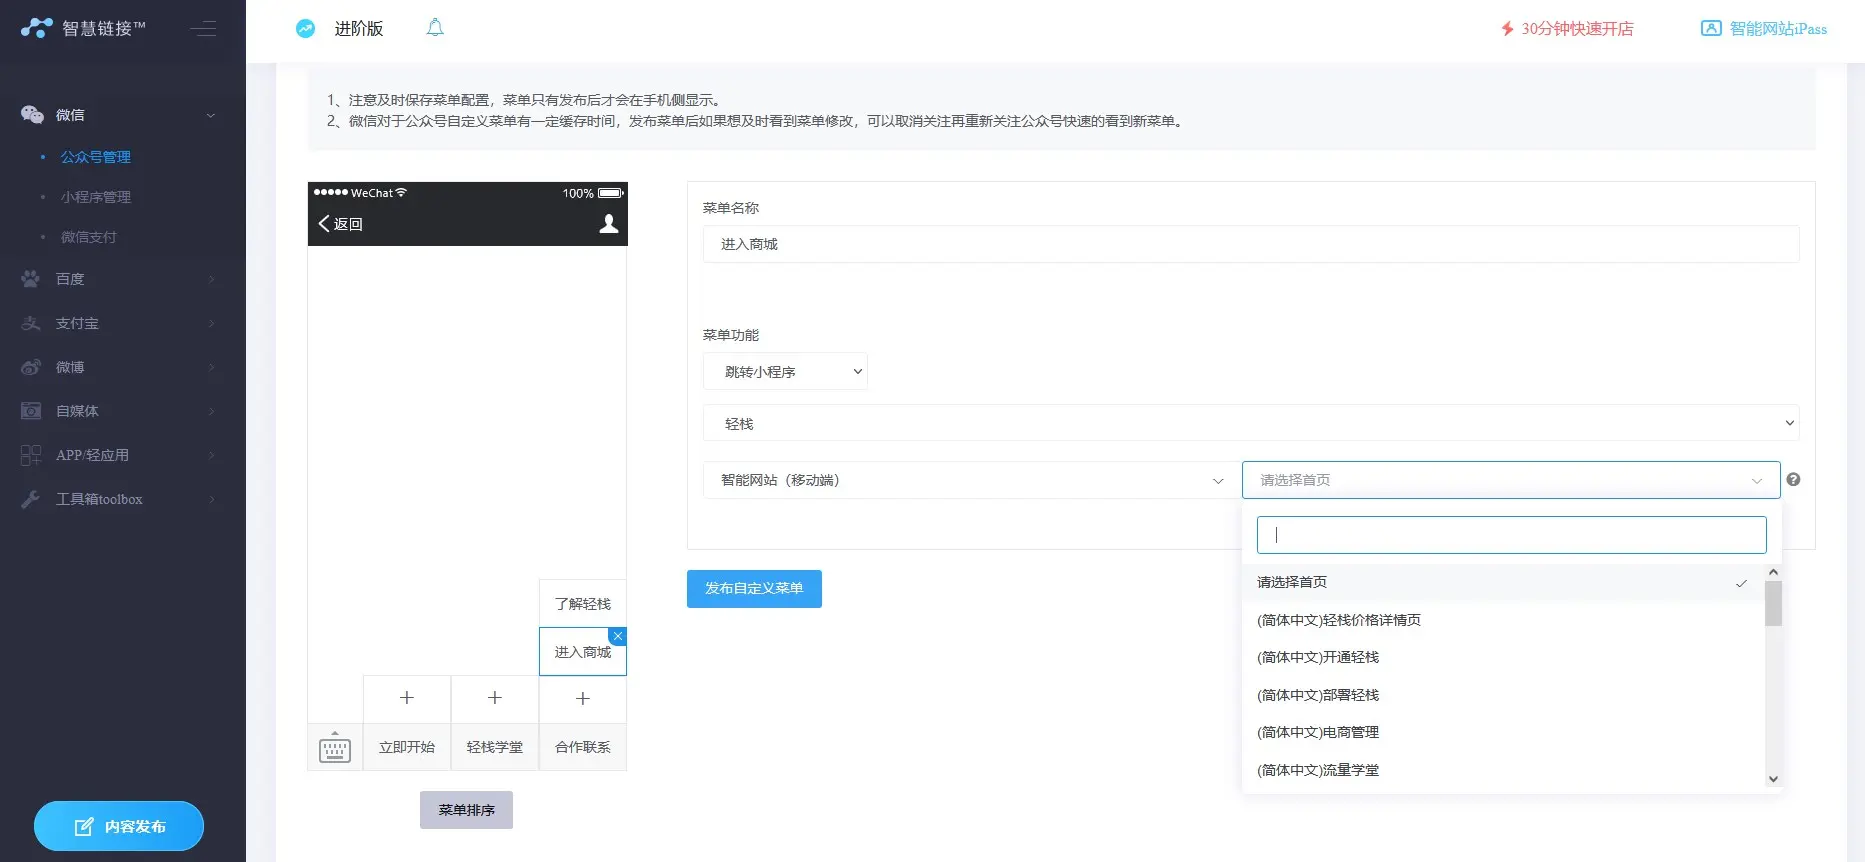Open 小程序管理 in the sidebar
This screenshot has width=1865, height=862.
[x=96, y=197]
